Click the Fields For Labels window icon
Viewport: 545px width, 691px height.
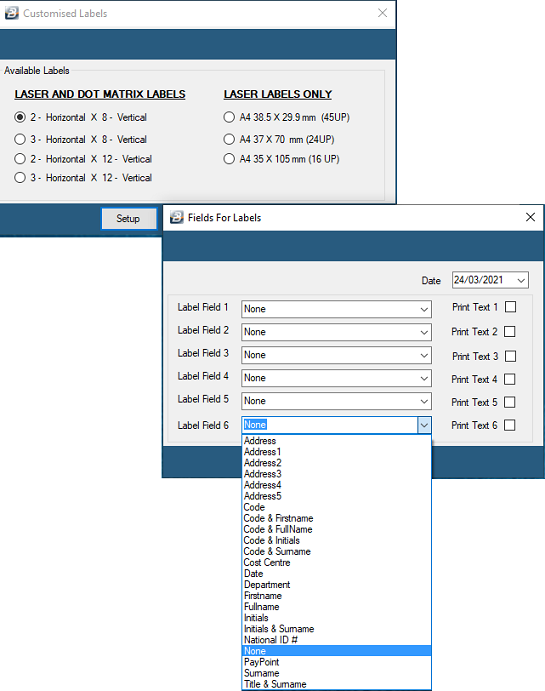click(x=177, y=217)
